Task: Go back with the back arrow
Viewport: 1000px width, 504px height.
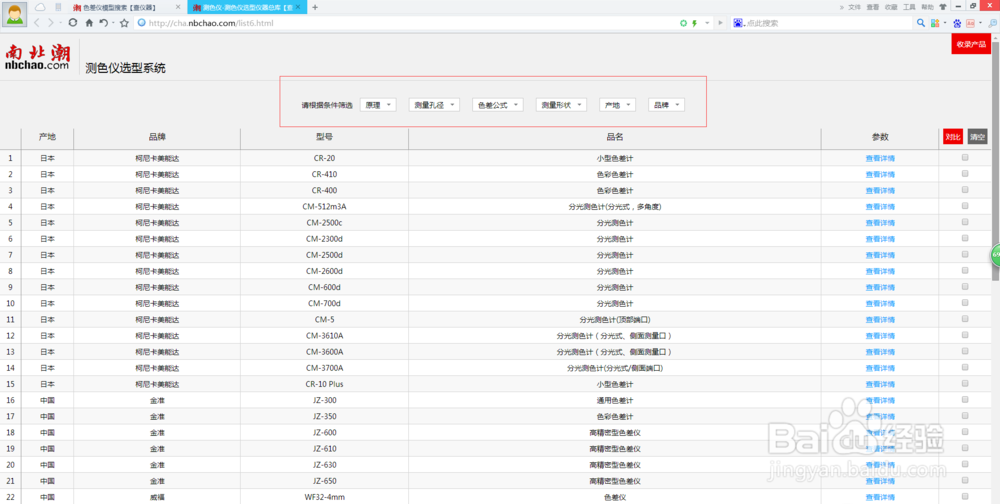Action: tap(37, 22)
